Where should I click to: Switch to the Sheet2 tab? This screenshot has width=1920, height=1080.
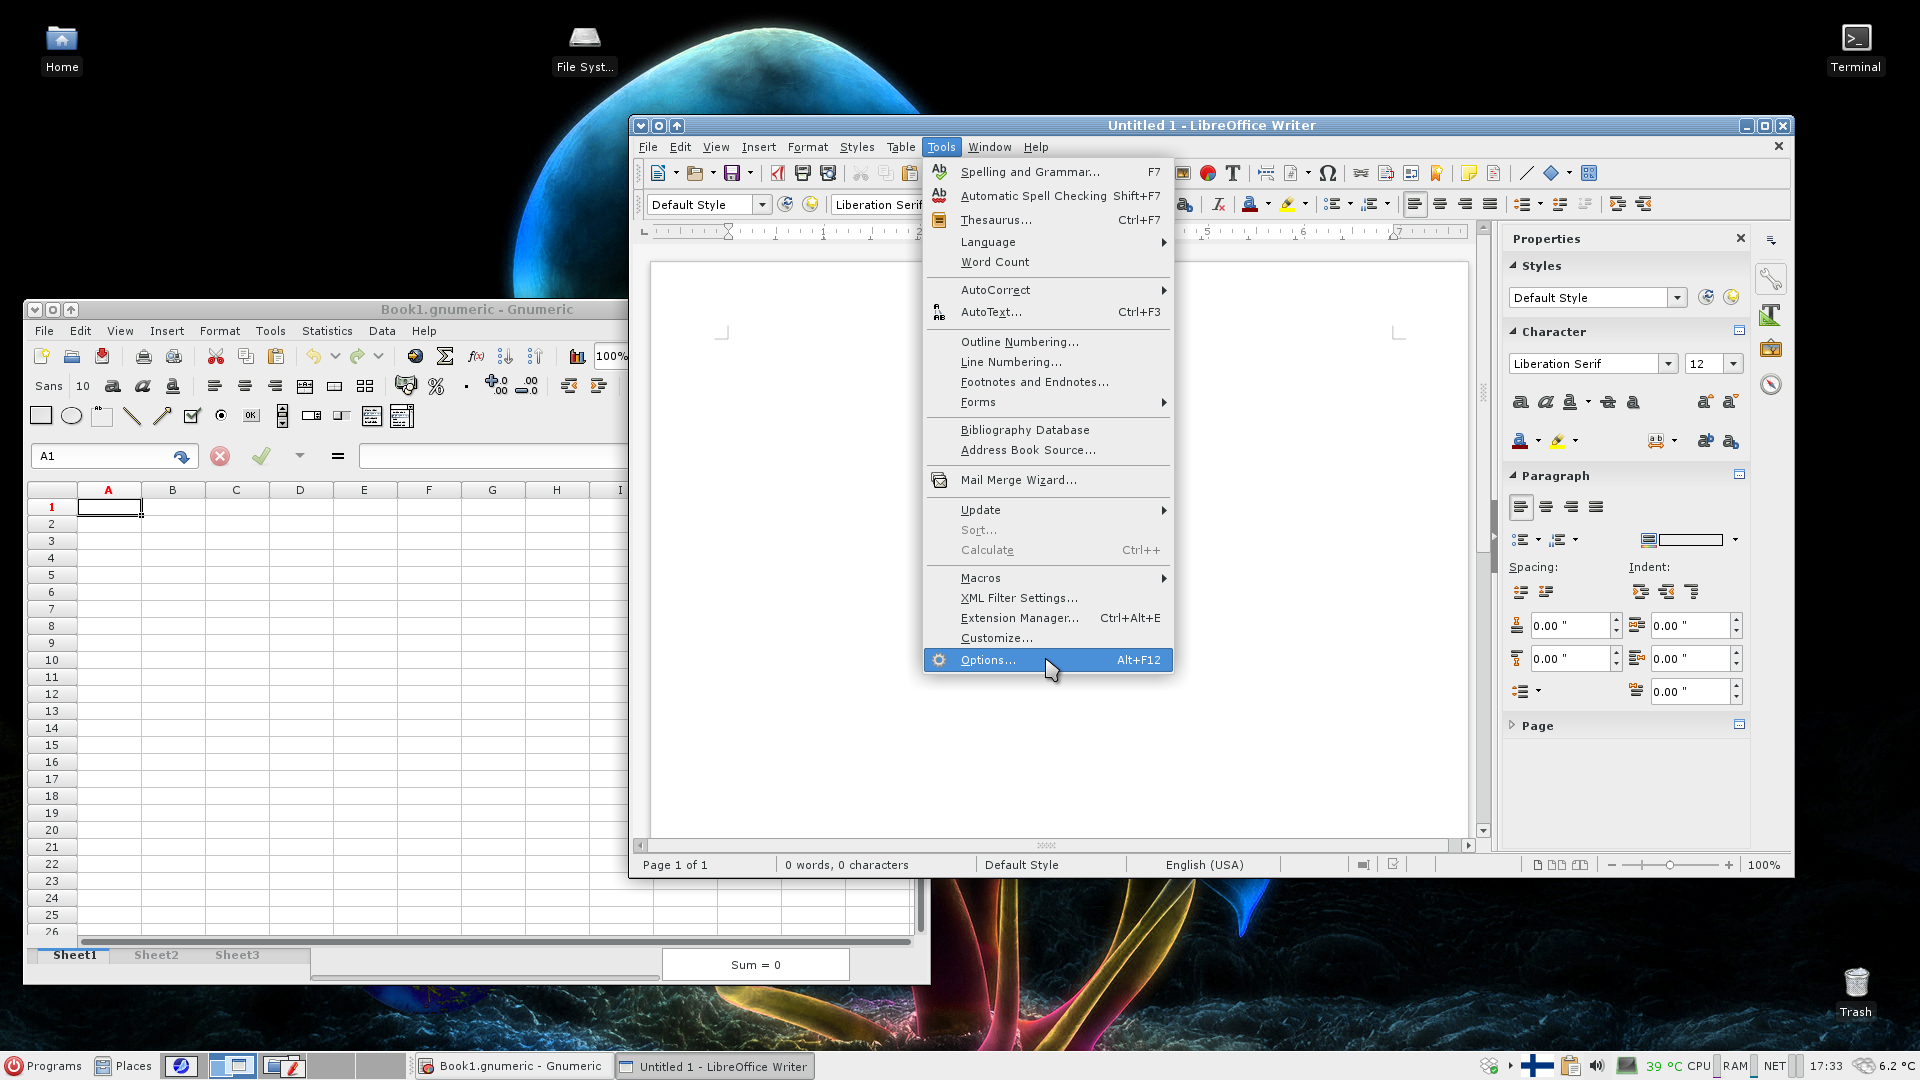156,955
